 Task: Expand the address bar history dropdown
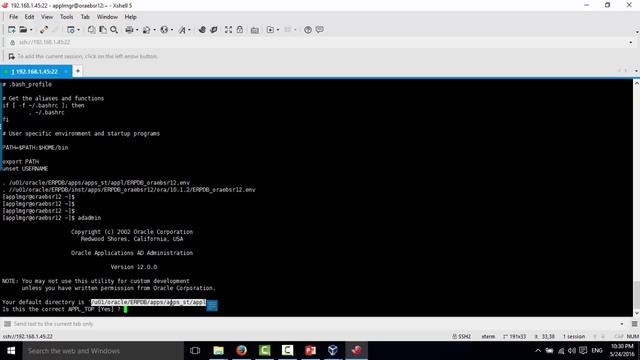pyautogui.click(x=631, y=42)
